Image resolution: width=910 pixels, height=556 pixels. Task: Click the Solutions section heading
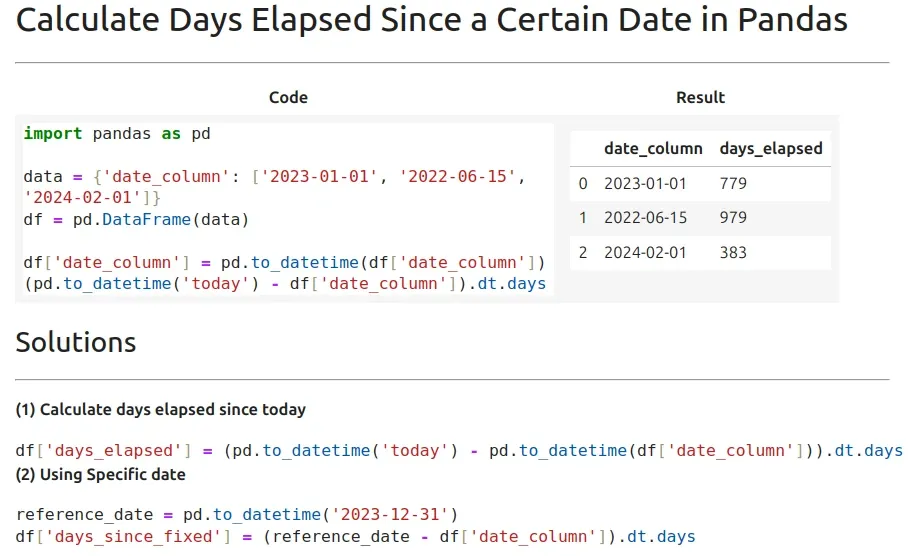click(75, 342)
